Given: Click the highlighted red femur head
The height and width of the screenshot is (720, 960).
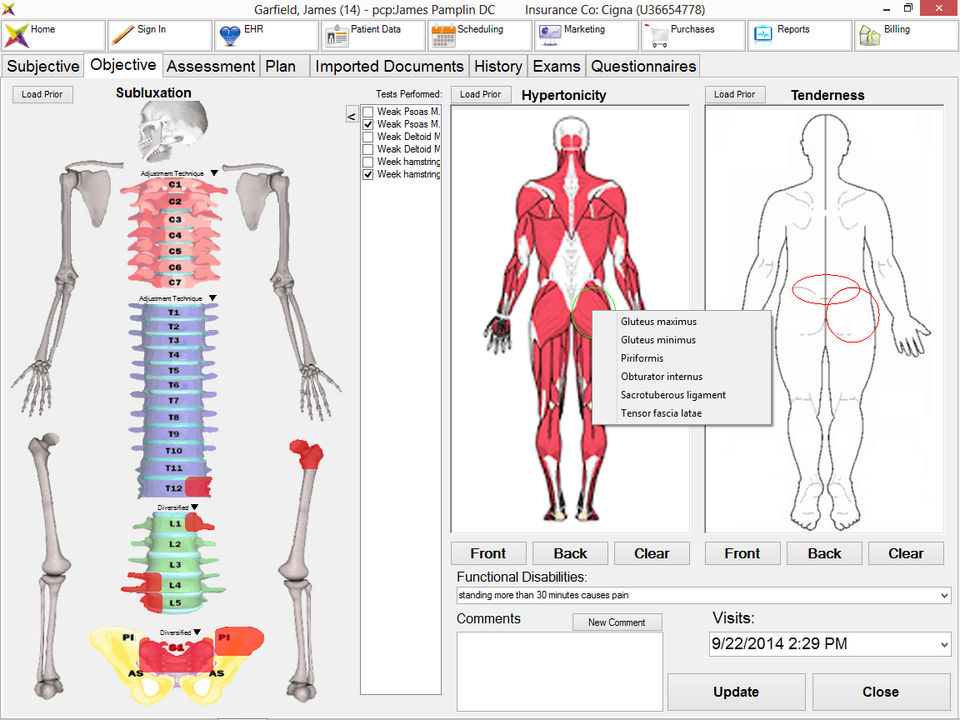Looking at the screenshot, I should [x=307, y=454].
